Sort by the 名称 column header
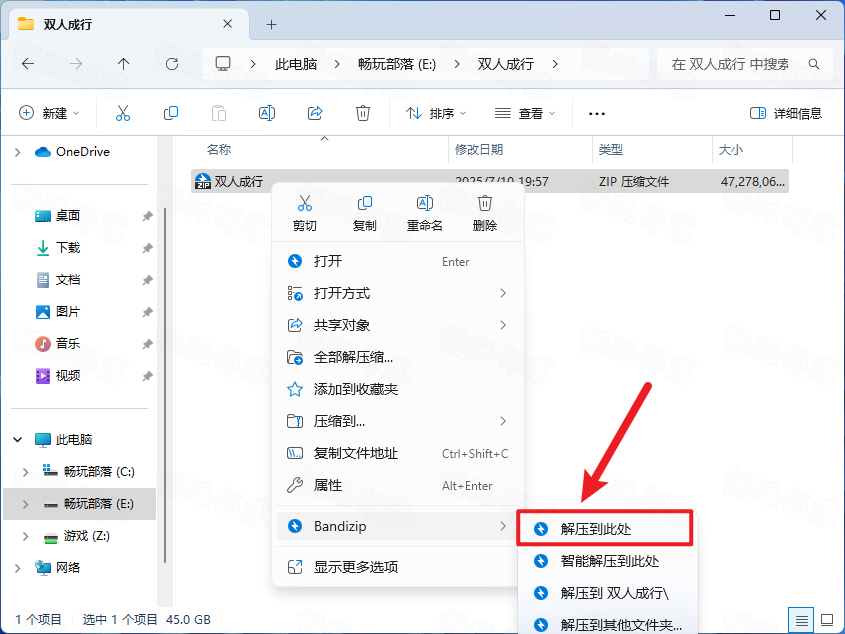The image size is (845, 634). (320, 149)
